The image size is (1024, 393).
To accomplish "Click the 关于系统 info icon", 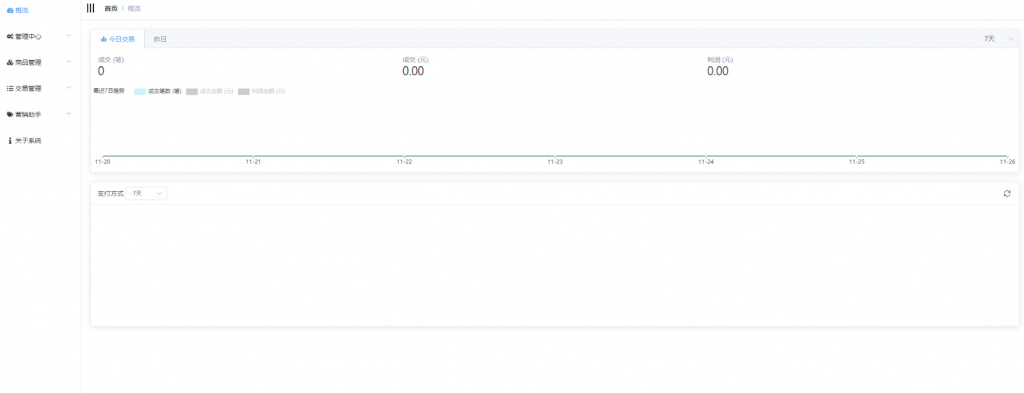I will tap(10, 140).
